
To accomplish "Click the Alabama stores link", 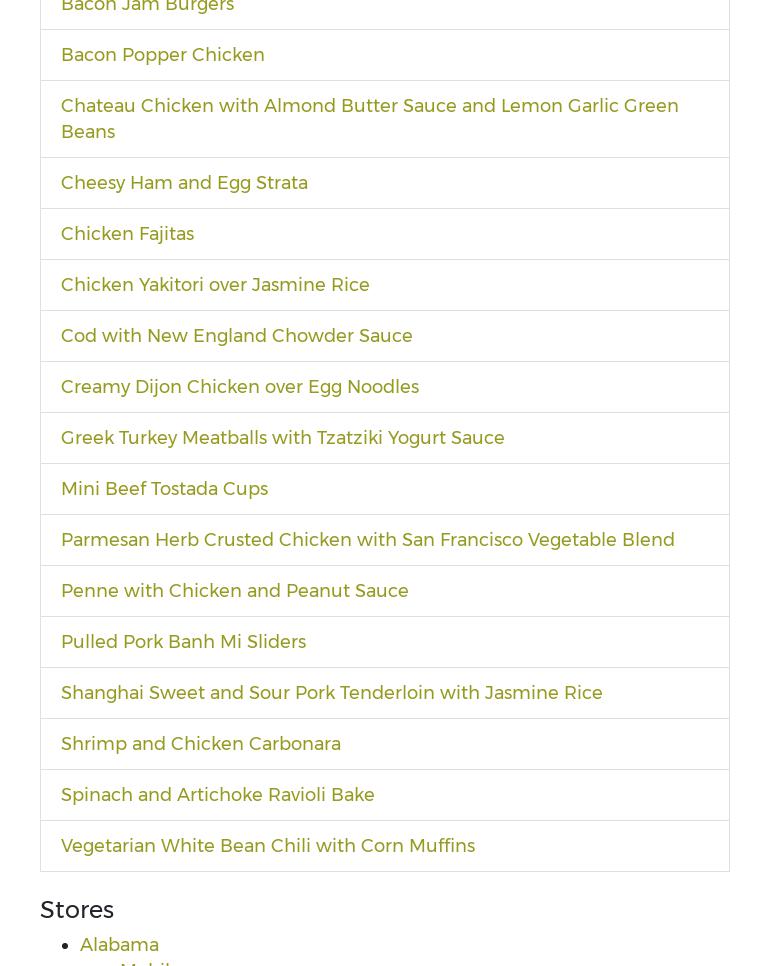I will [119, 944].
